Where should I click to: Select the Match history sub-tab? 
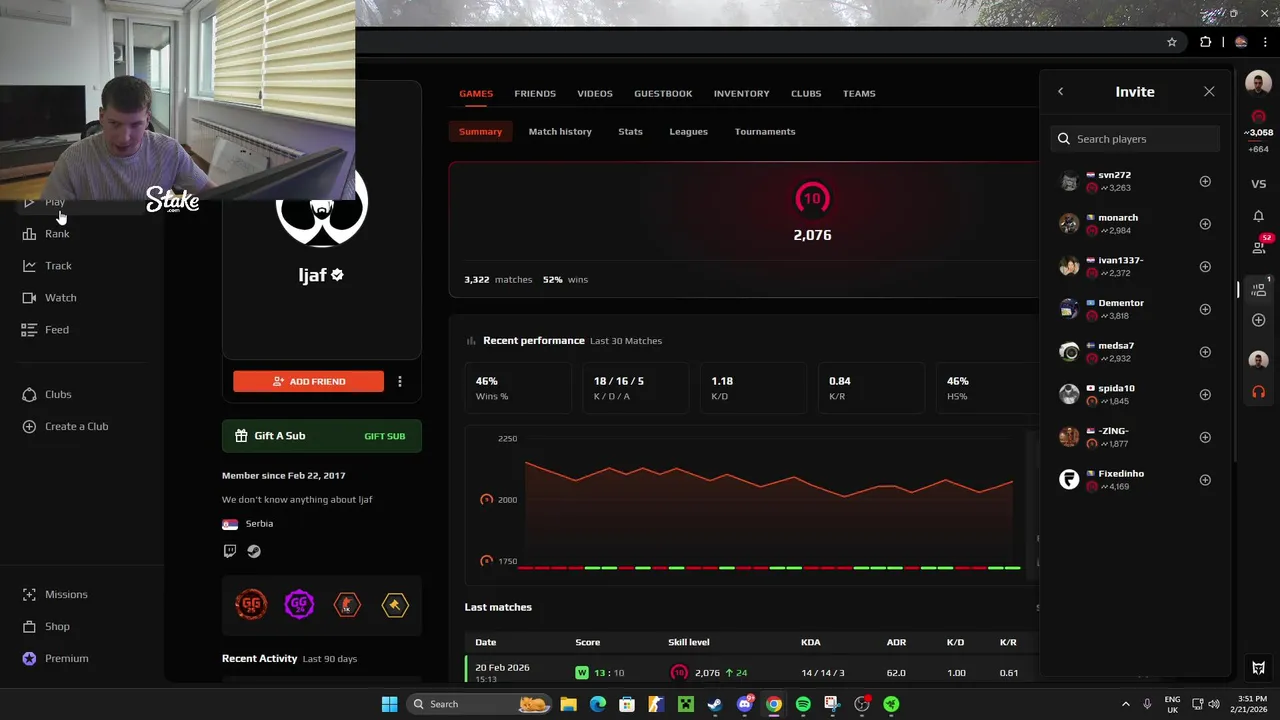(x=560, y=132)
